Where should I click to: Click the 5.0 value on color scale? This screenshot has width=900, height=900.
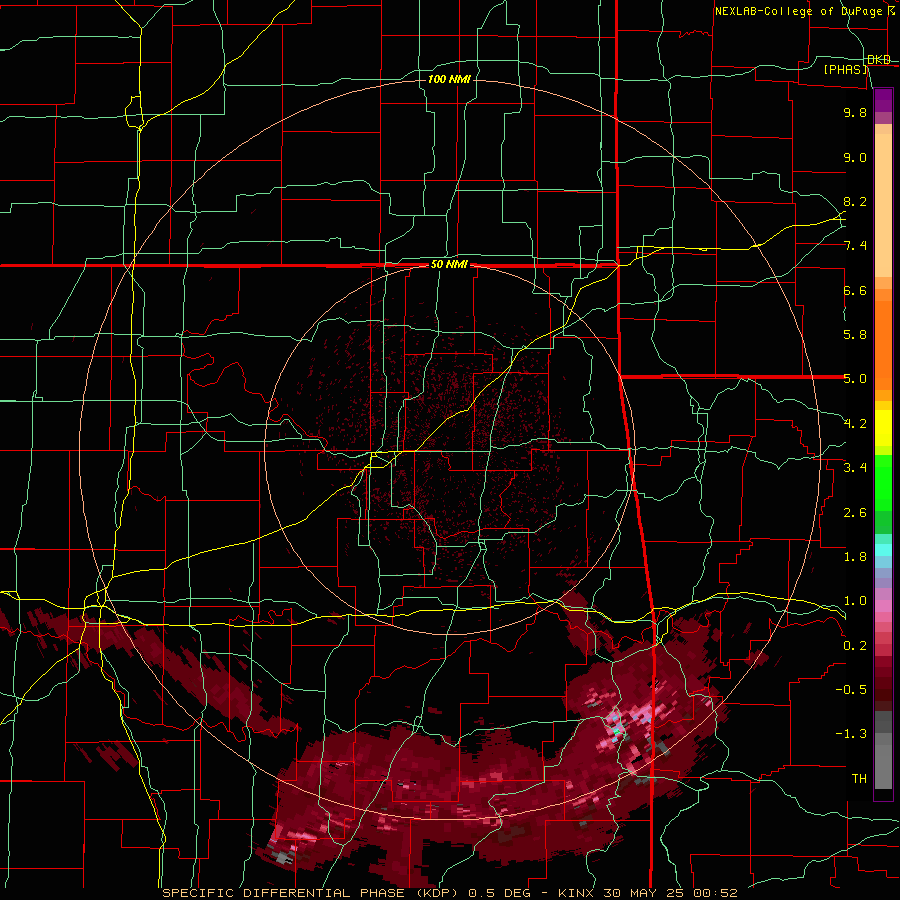point(855,379)
